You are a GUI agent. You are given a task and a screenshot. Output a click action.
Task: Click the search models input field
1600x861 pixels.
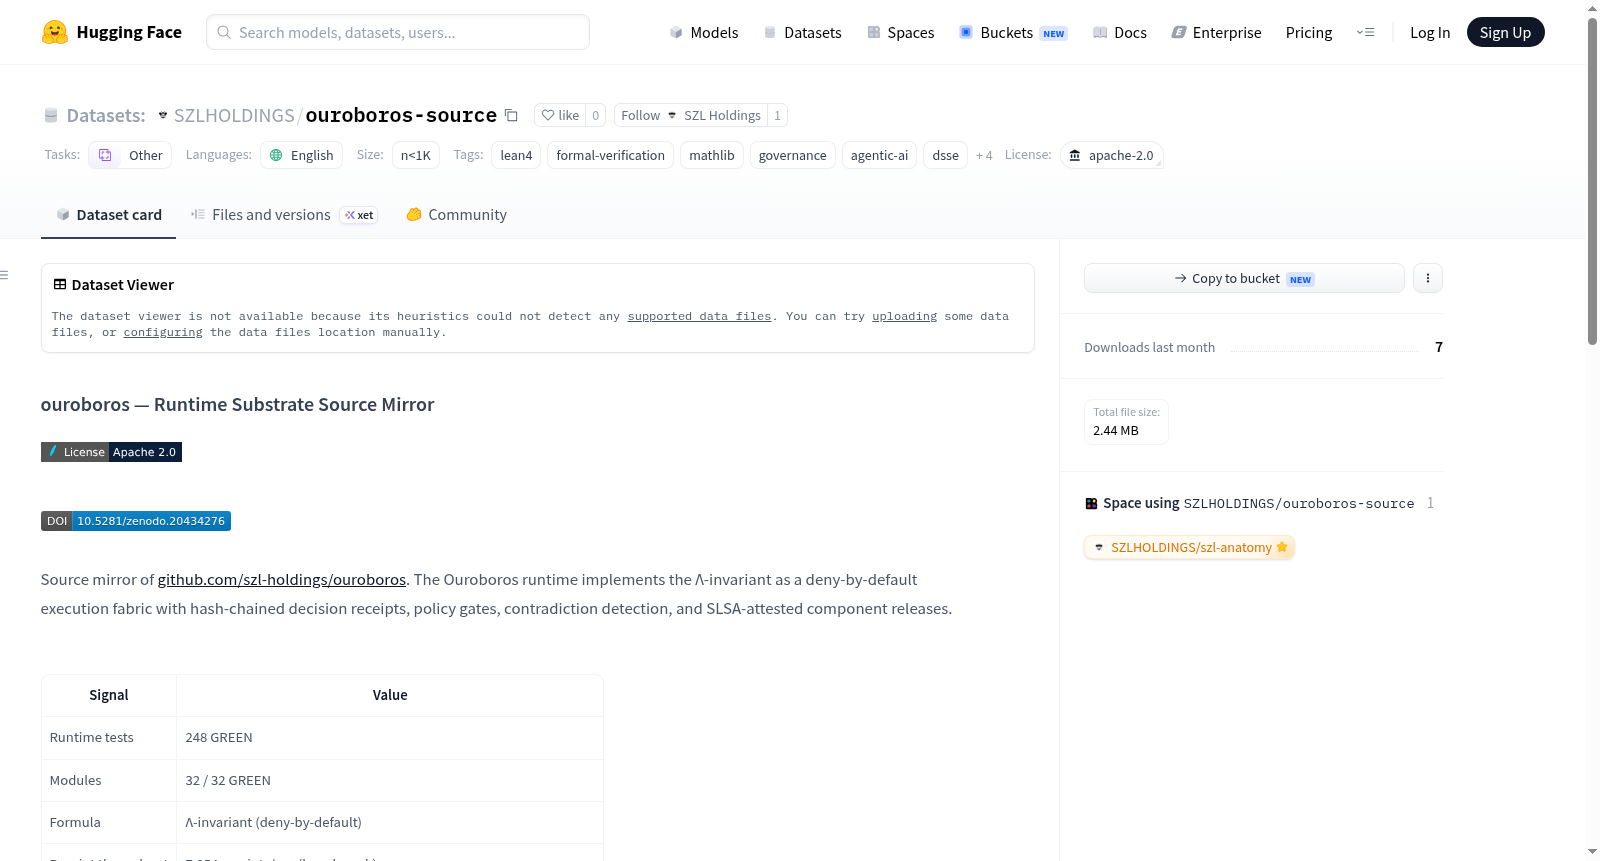coord(398,32)
